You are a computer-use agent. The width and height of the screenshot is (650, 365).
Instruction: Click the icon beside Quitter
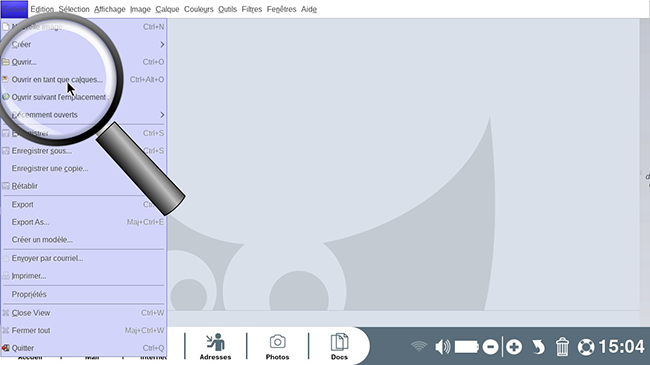pos(6,348)
